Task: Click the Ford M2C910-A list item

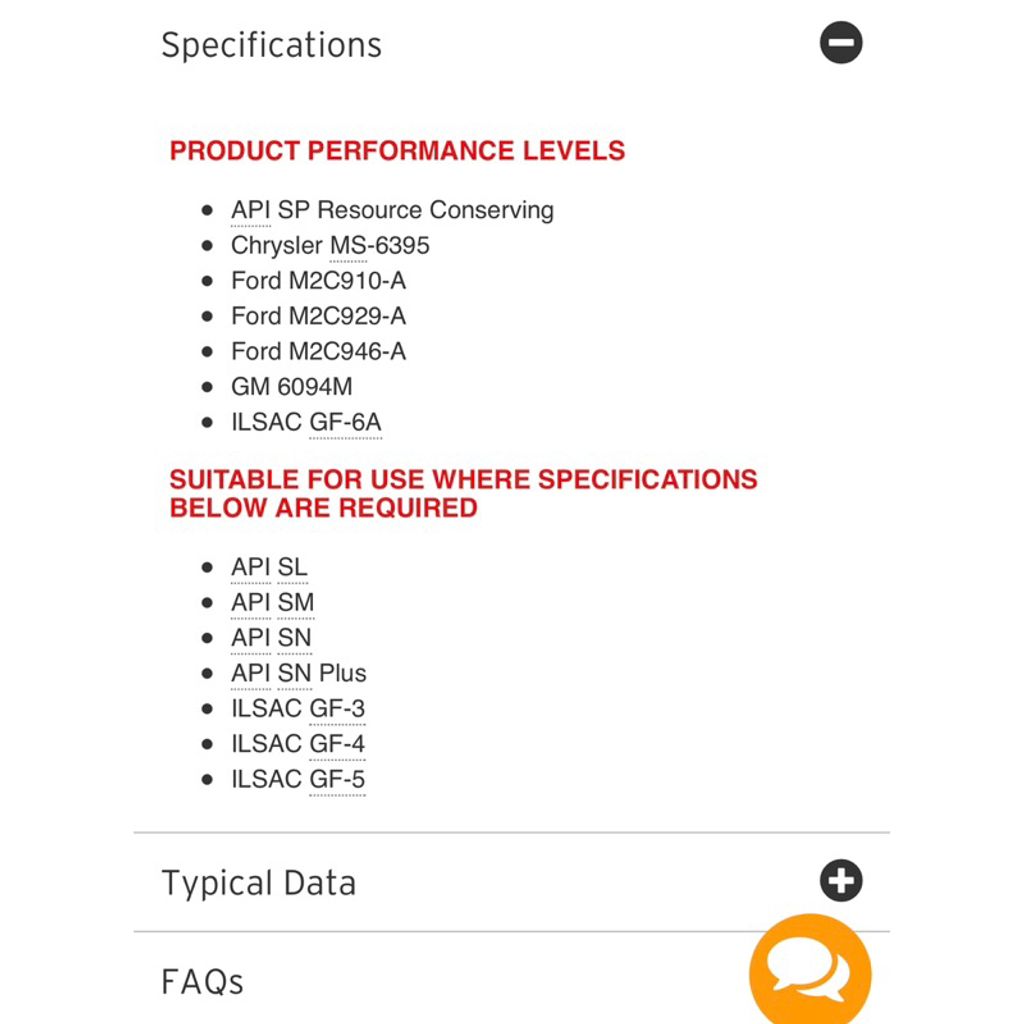Action: tap(319, 281)
